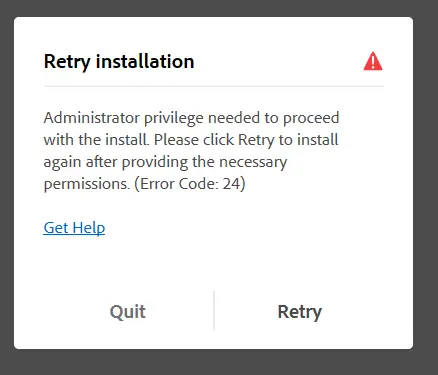
Task: Click the word "proceed" in the error message
Action: [x=311, y=118]
